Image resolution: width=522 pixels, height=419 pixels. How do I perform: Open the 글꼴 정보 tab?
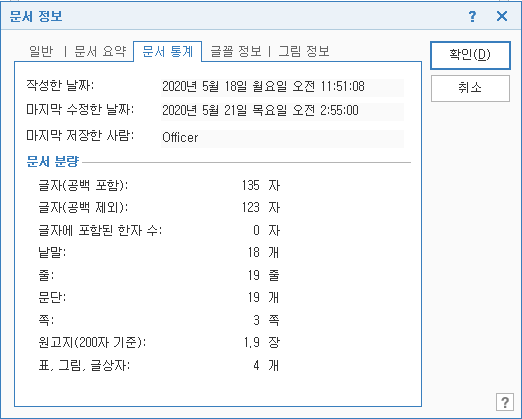click(x=236, y=51)
